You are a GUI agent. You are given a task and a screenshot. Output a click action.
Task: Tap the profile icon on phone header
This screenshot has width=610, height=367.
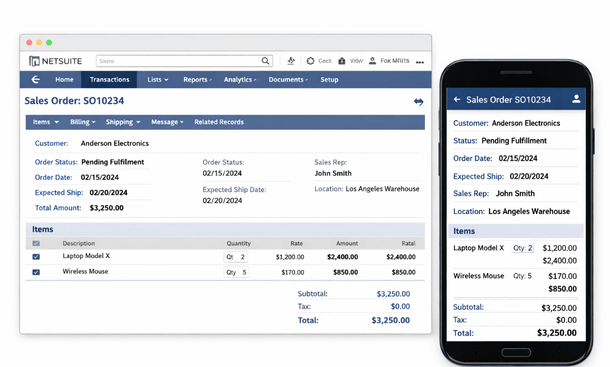[576, 99]
